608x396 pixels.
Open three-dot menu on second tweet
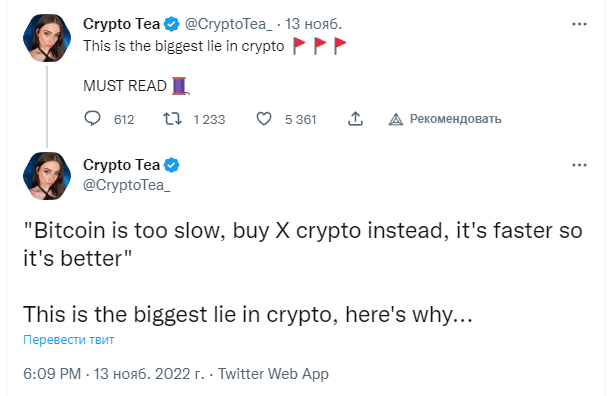pyautogui.click(x=579, y=165)
